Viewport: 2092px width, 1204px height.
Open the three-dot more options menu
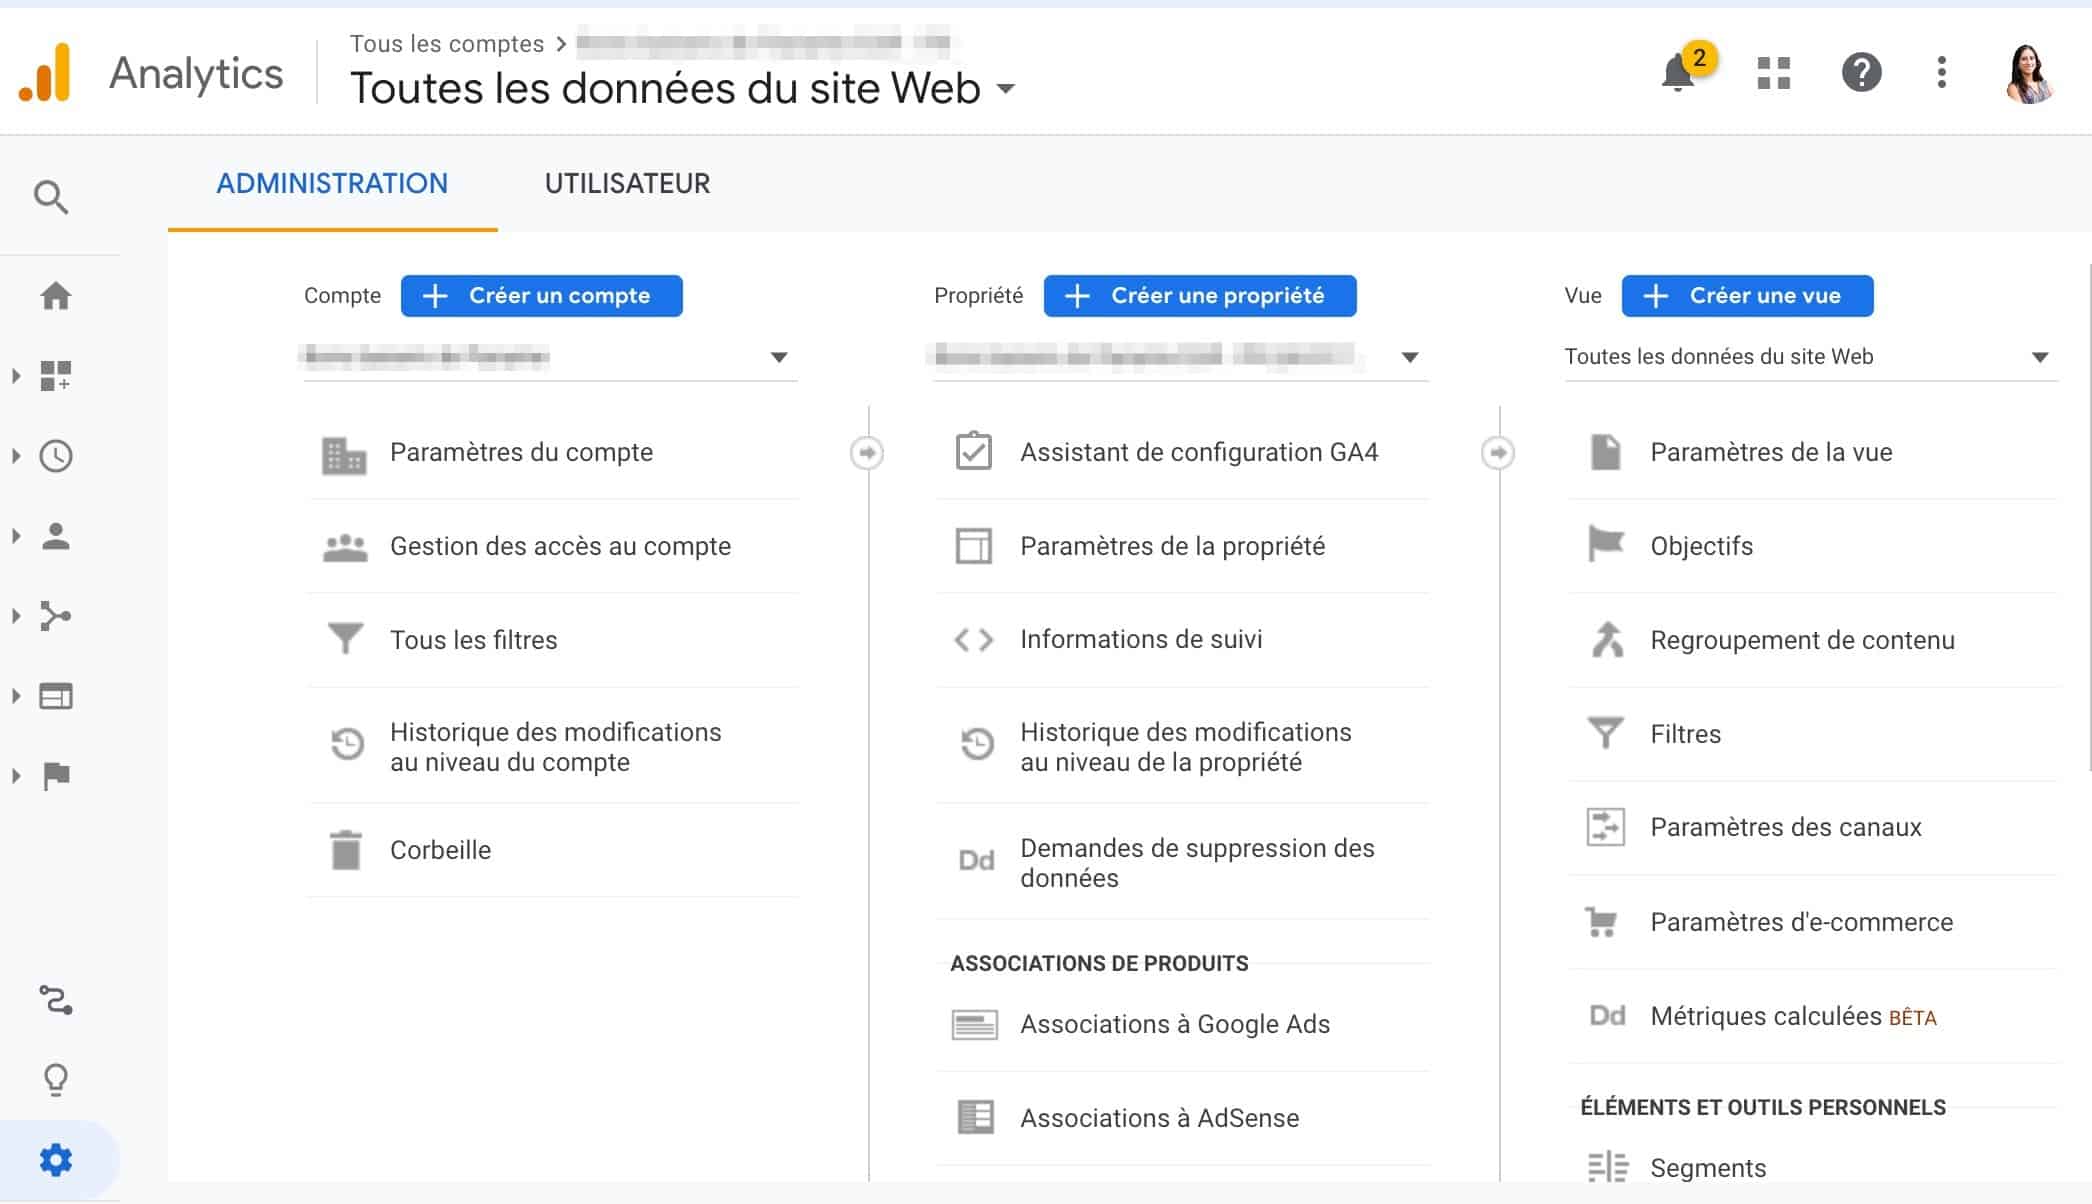point(1941,72)
